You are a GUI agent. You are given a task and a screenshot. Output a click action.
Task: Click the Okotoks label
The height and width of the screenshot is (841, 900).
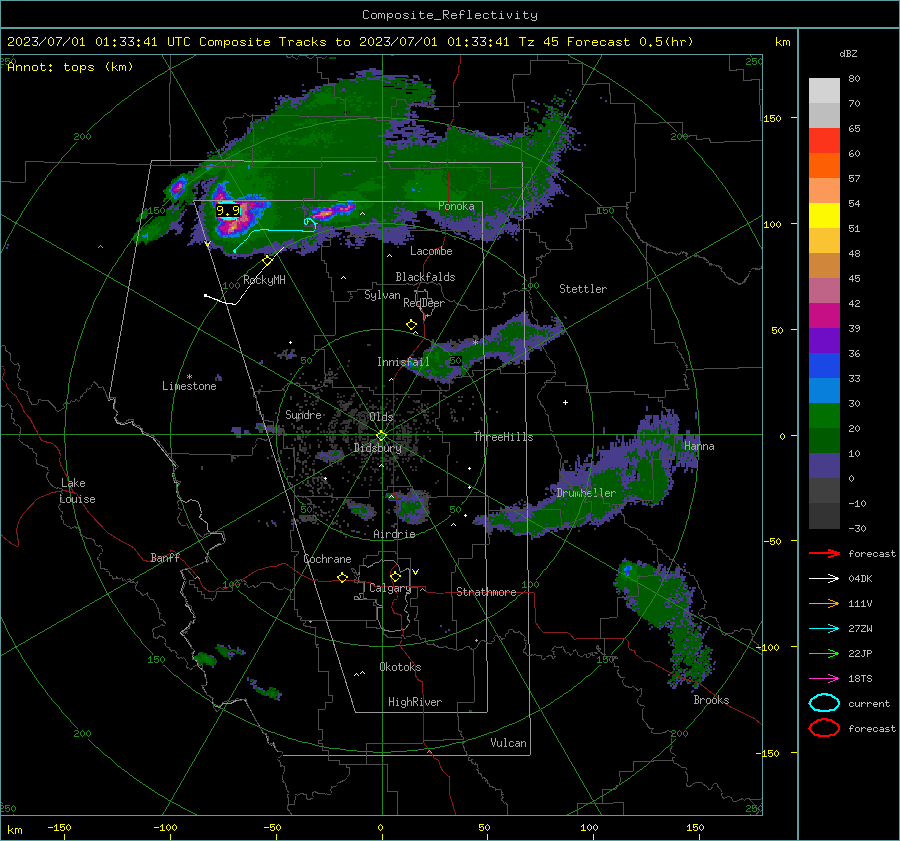400,667
